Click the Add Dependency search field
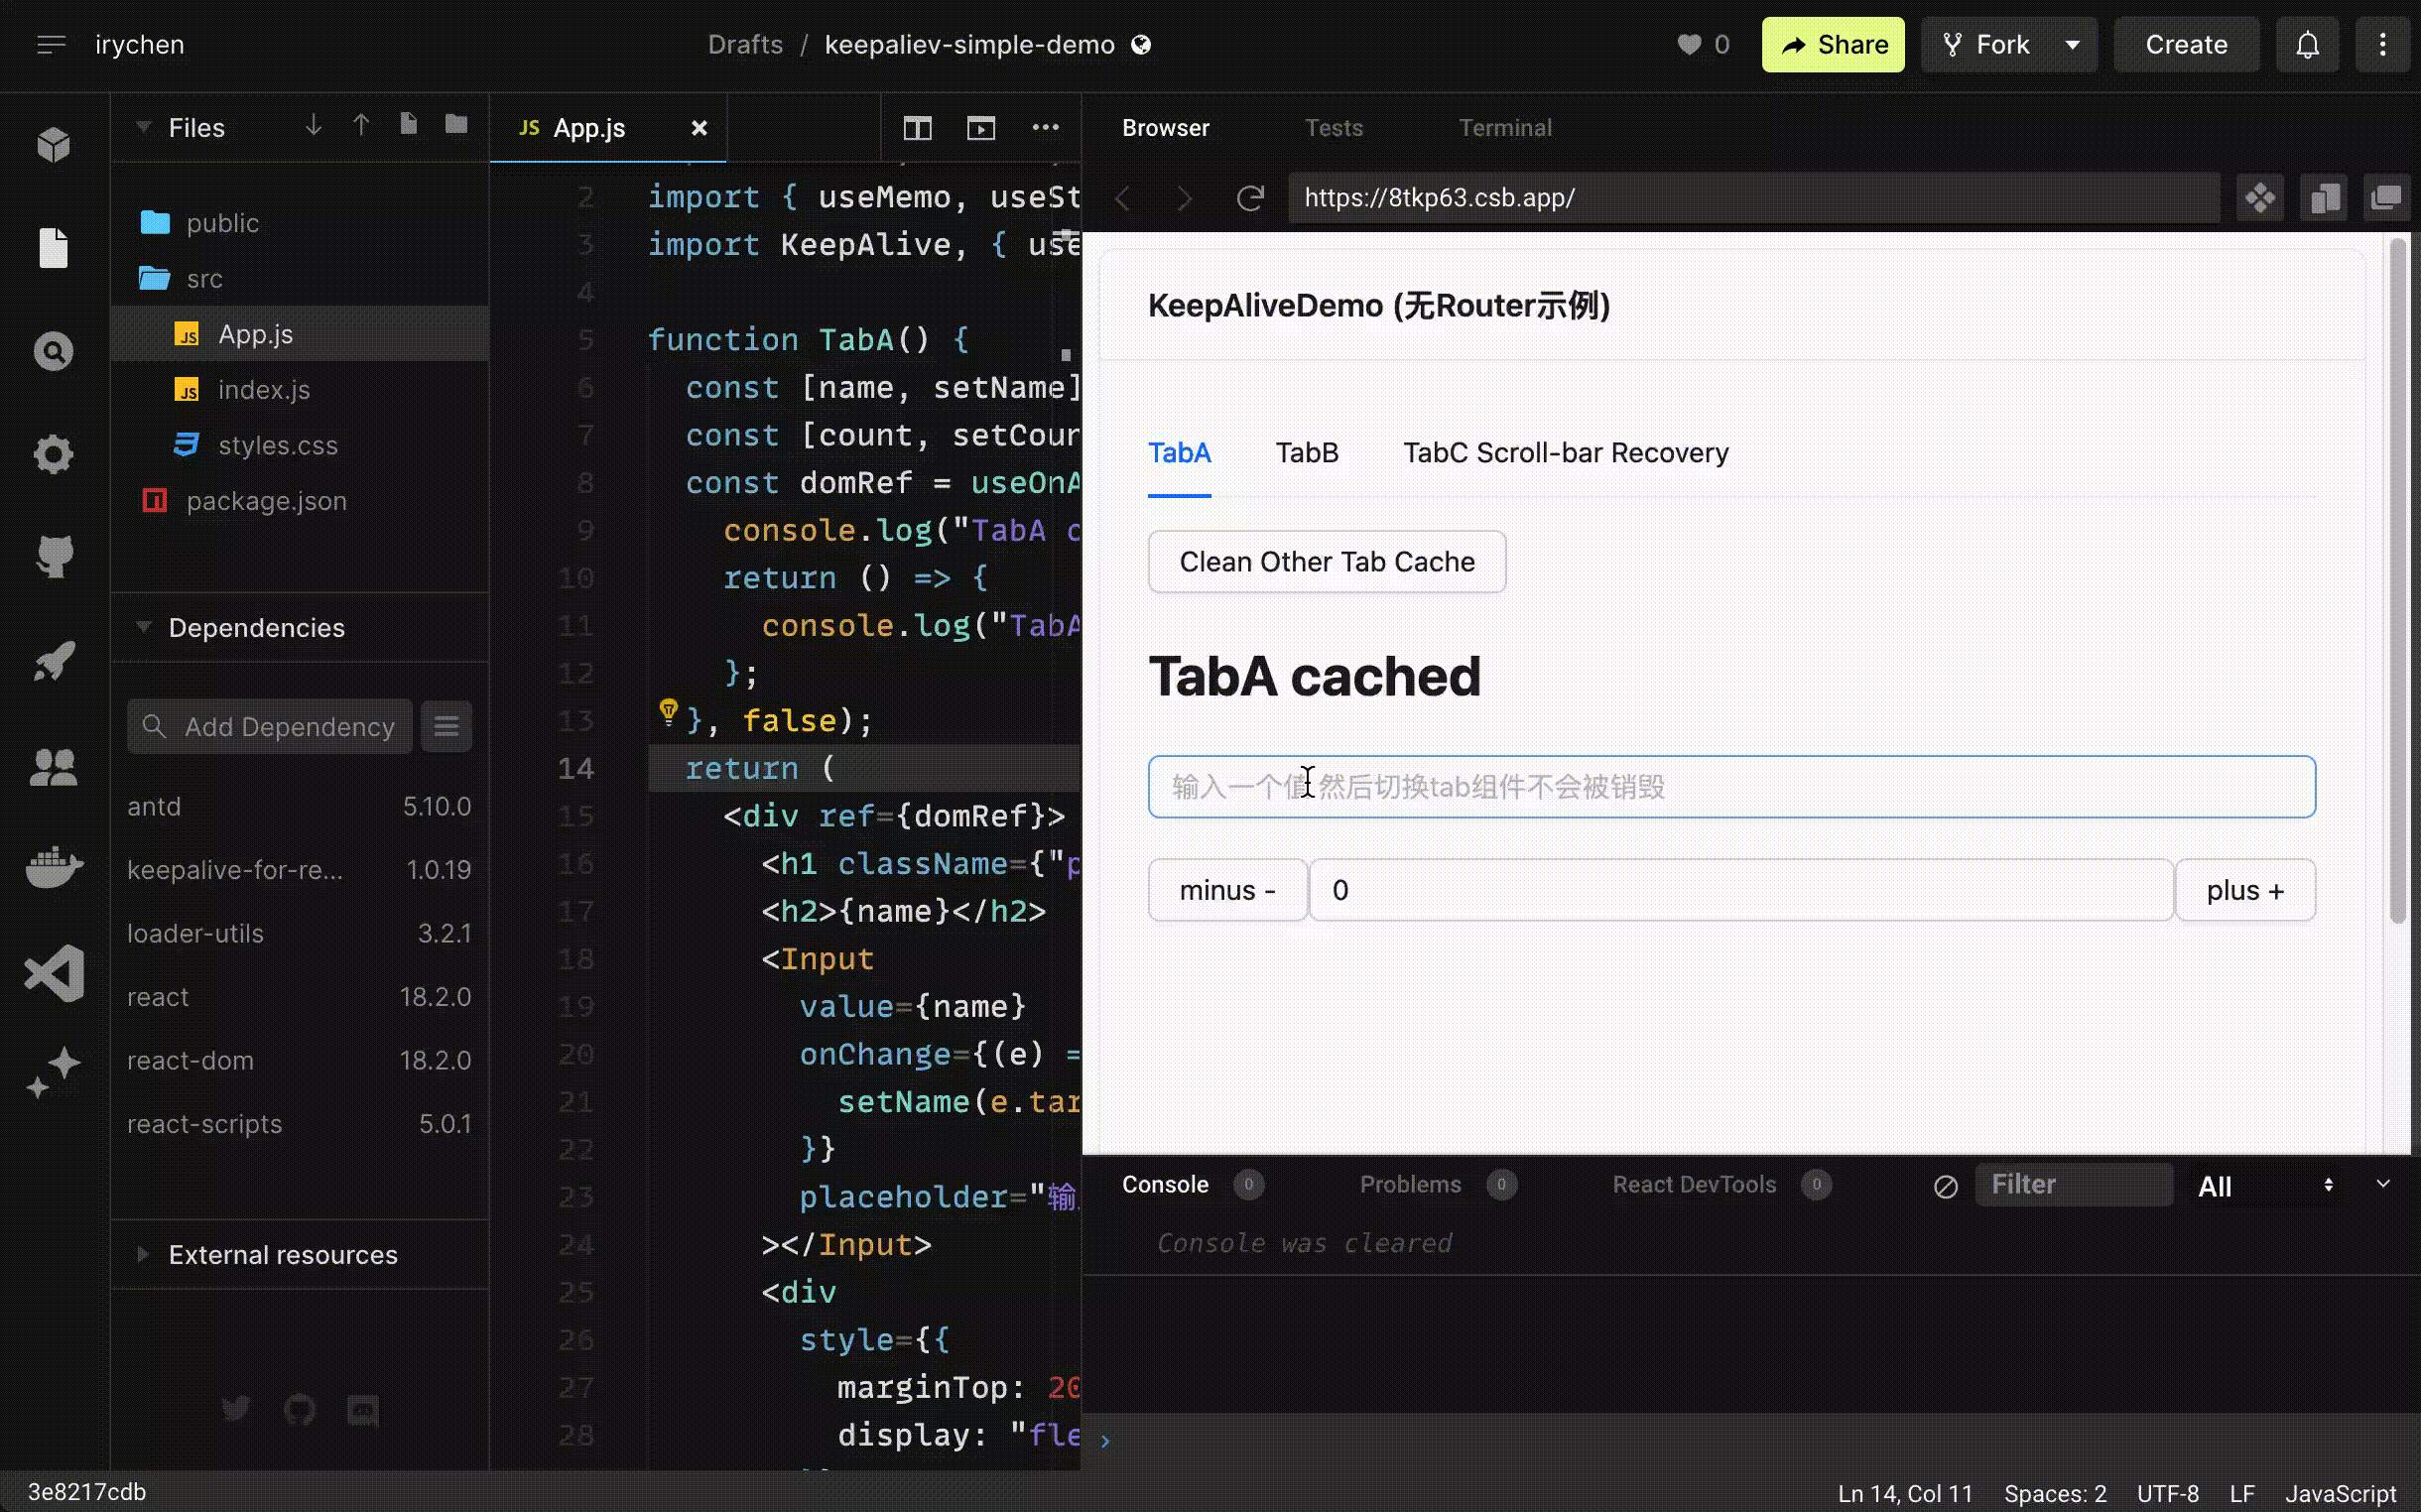The width and height of the screenshot is (2421, 1512). coord(288,727)
